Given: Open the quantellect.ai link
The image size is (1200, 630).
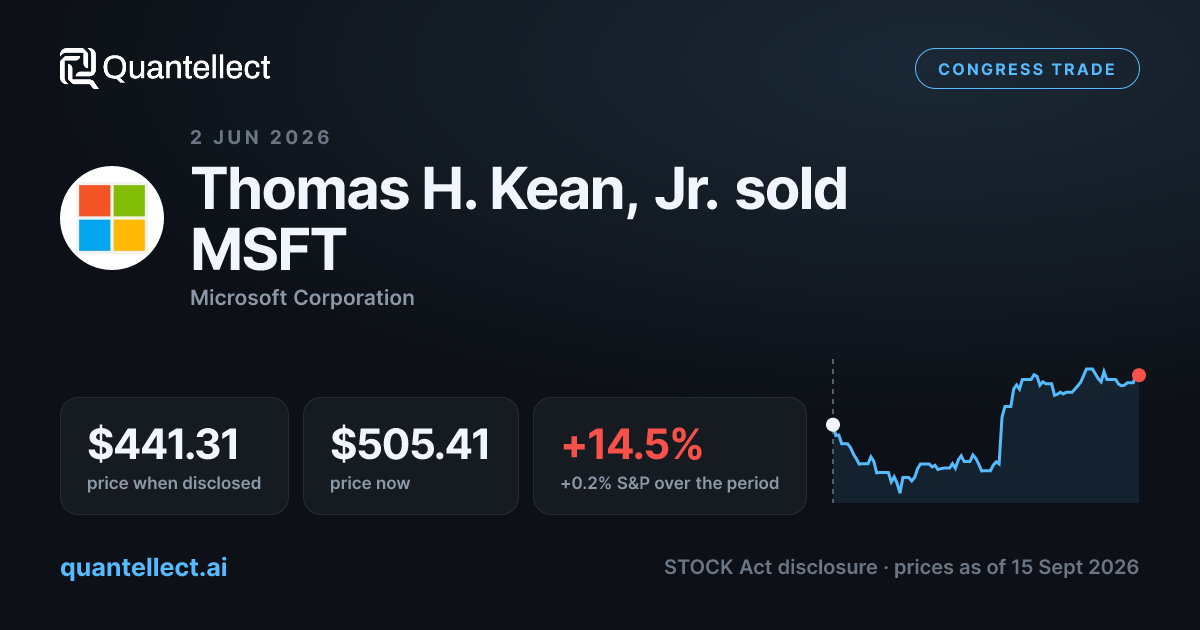Looking at the screenshot, I should [144, 567].
